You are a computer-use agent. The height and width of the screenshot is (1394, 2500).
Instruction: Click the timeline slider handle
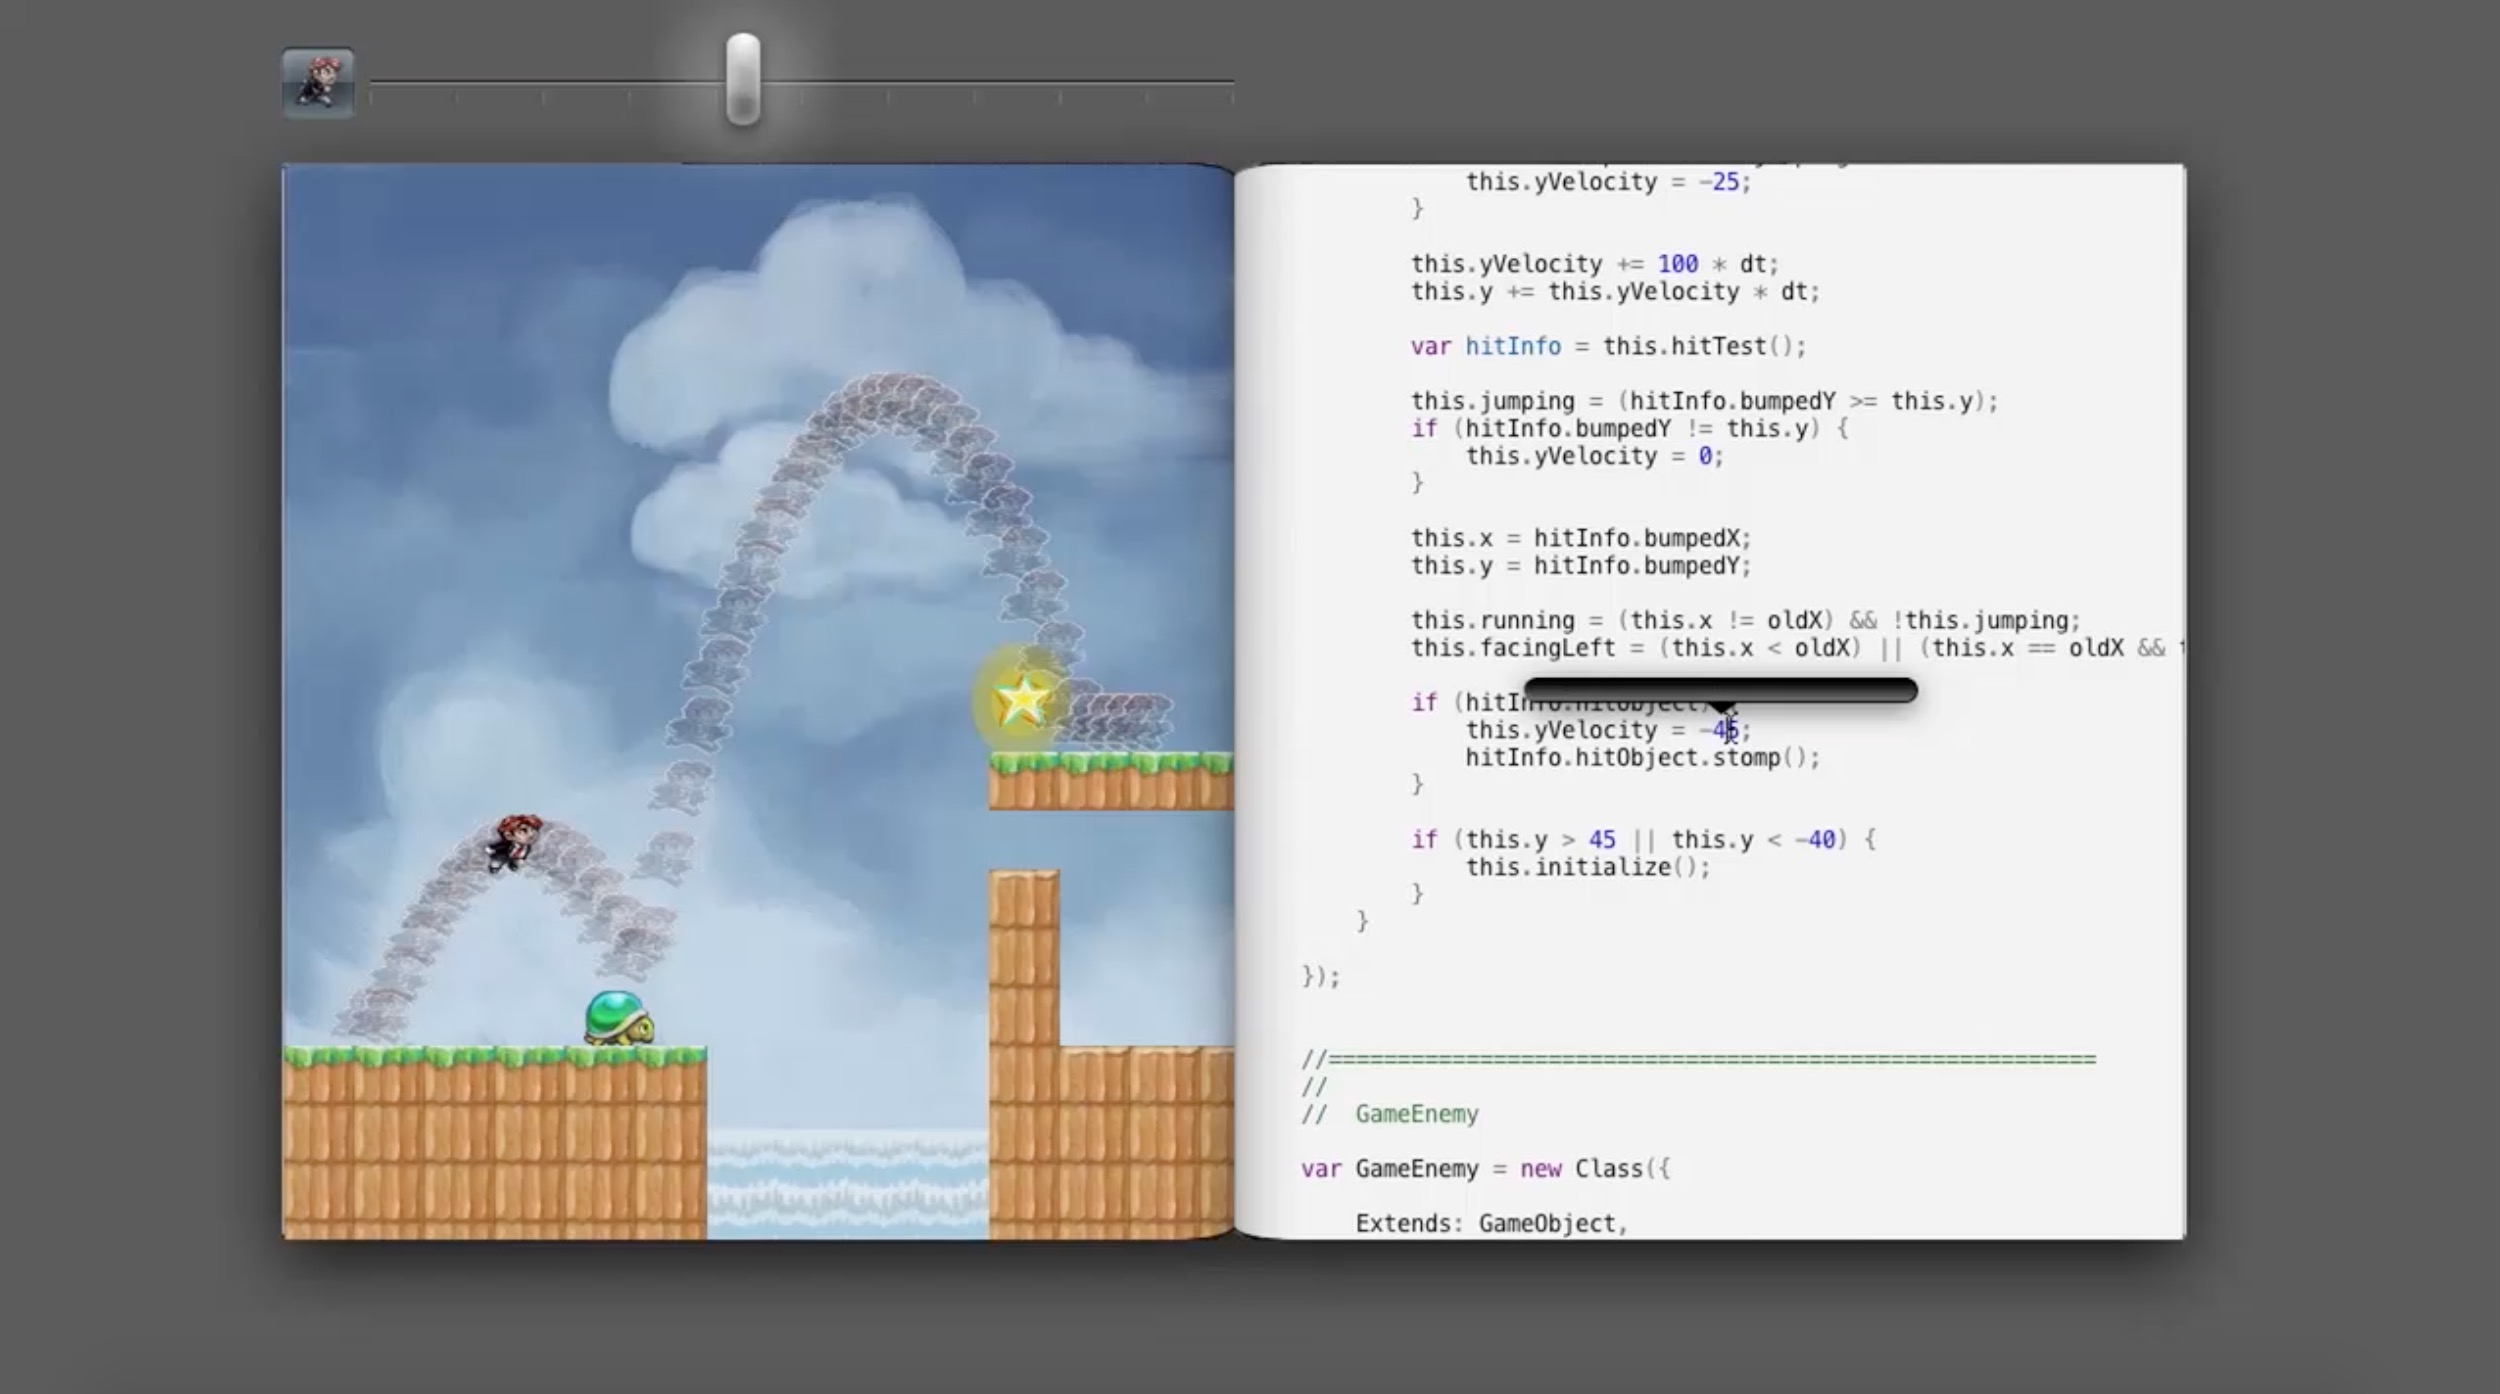click(x=743, y=79)
